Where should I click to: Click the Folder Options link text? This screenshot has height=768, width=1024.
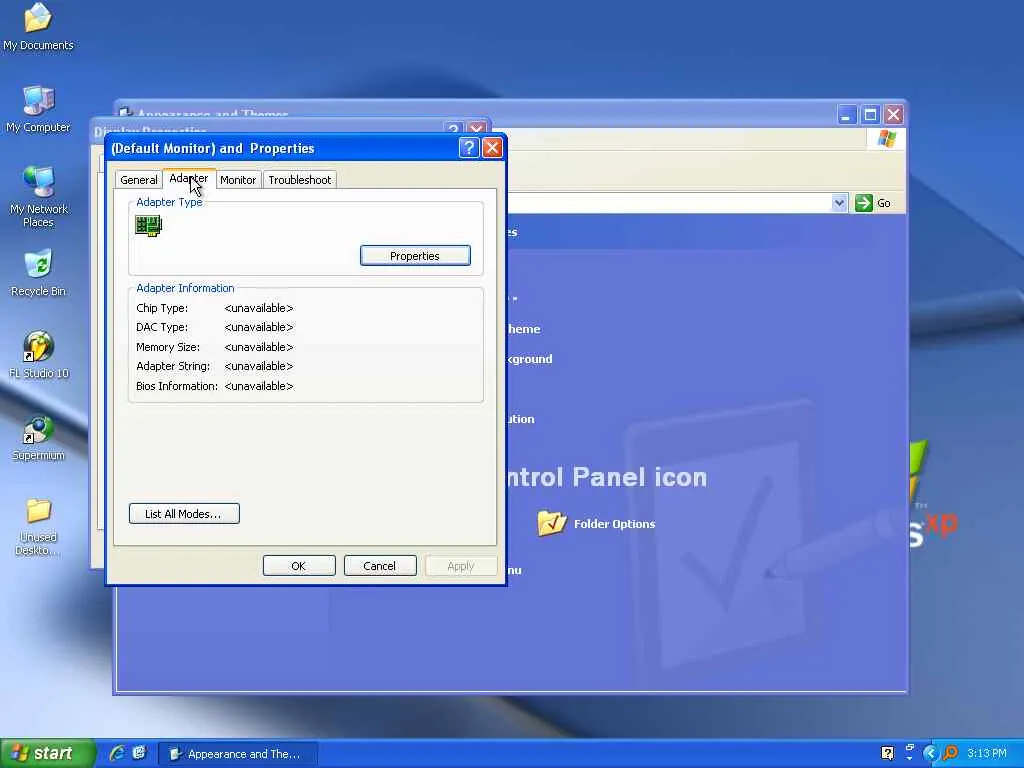614,524
